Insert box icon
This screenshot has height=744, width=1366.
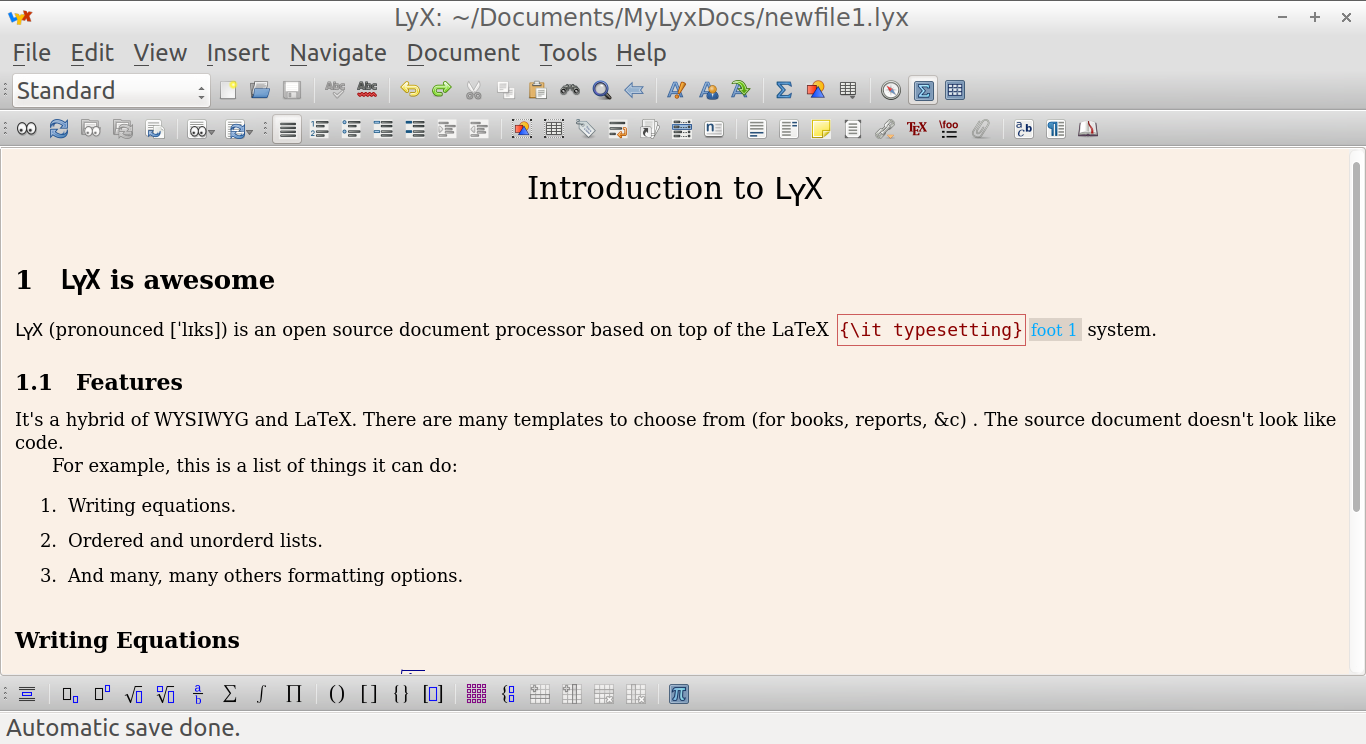point(853,129)
